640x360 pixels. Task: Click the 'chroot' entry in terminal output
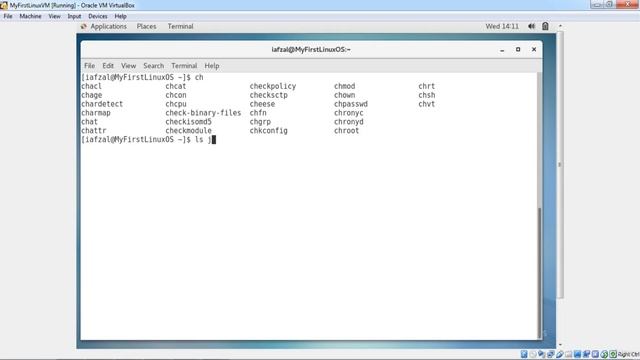tap(347, 131)
